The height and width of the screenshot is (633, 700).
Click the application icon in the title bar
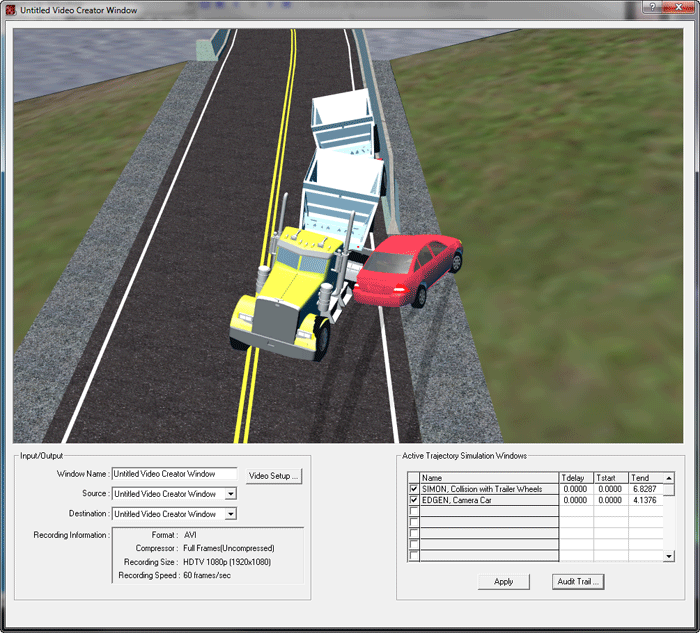pyautogui.click(x=10, y=9)
